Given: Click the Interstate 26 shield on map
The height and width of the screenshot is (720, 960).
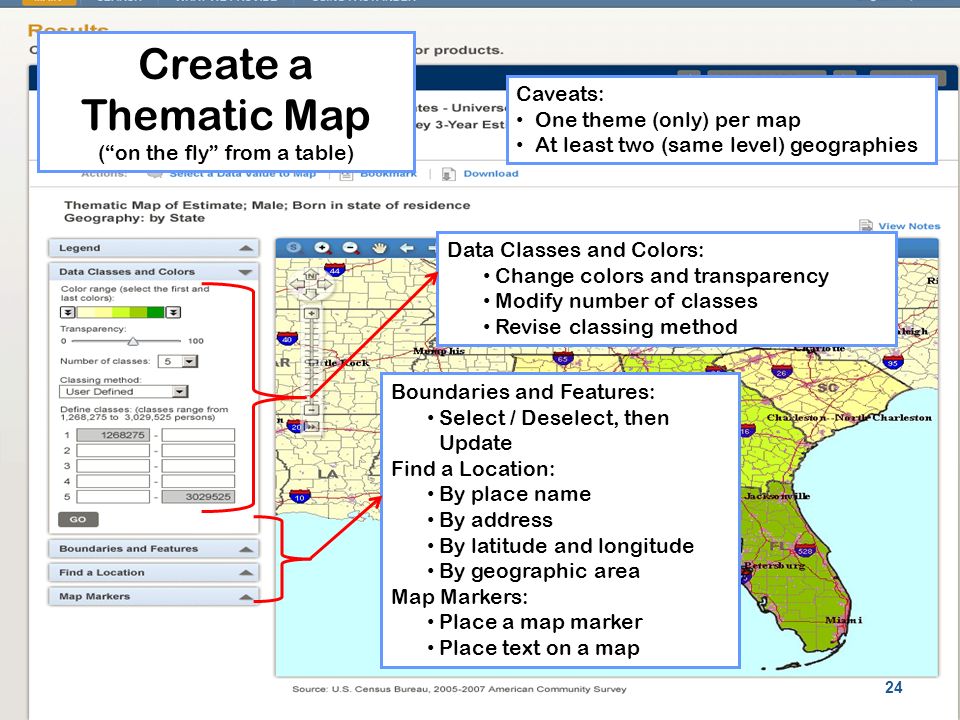Looking at the screenshot, I should [781, 370].
